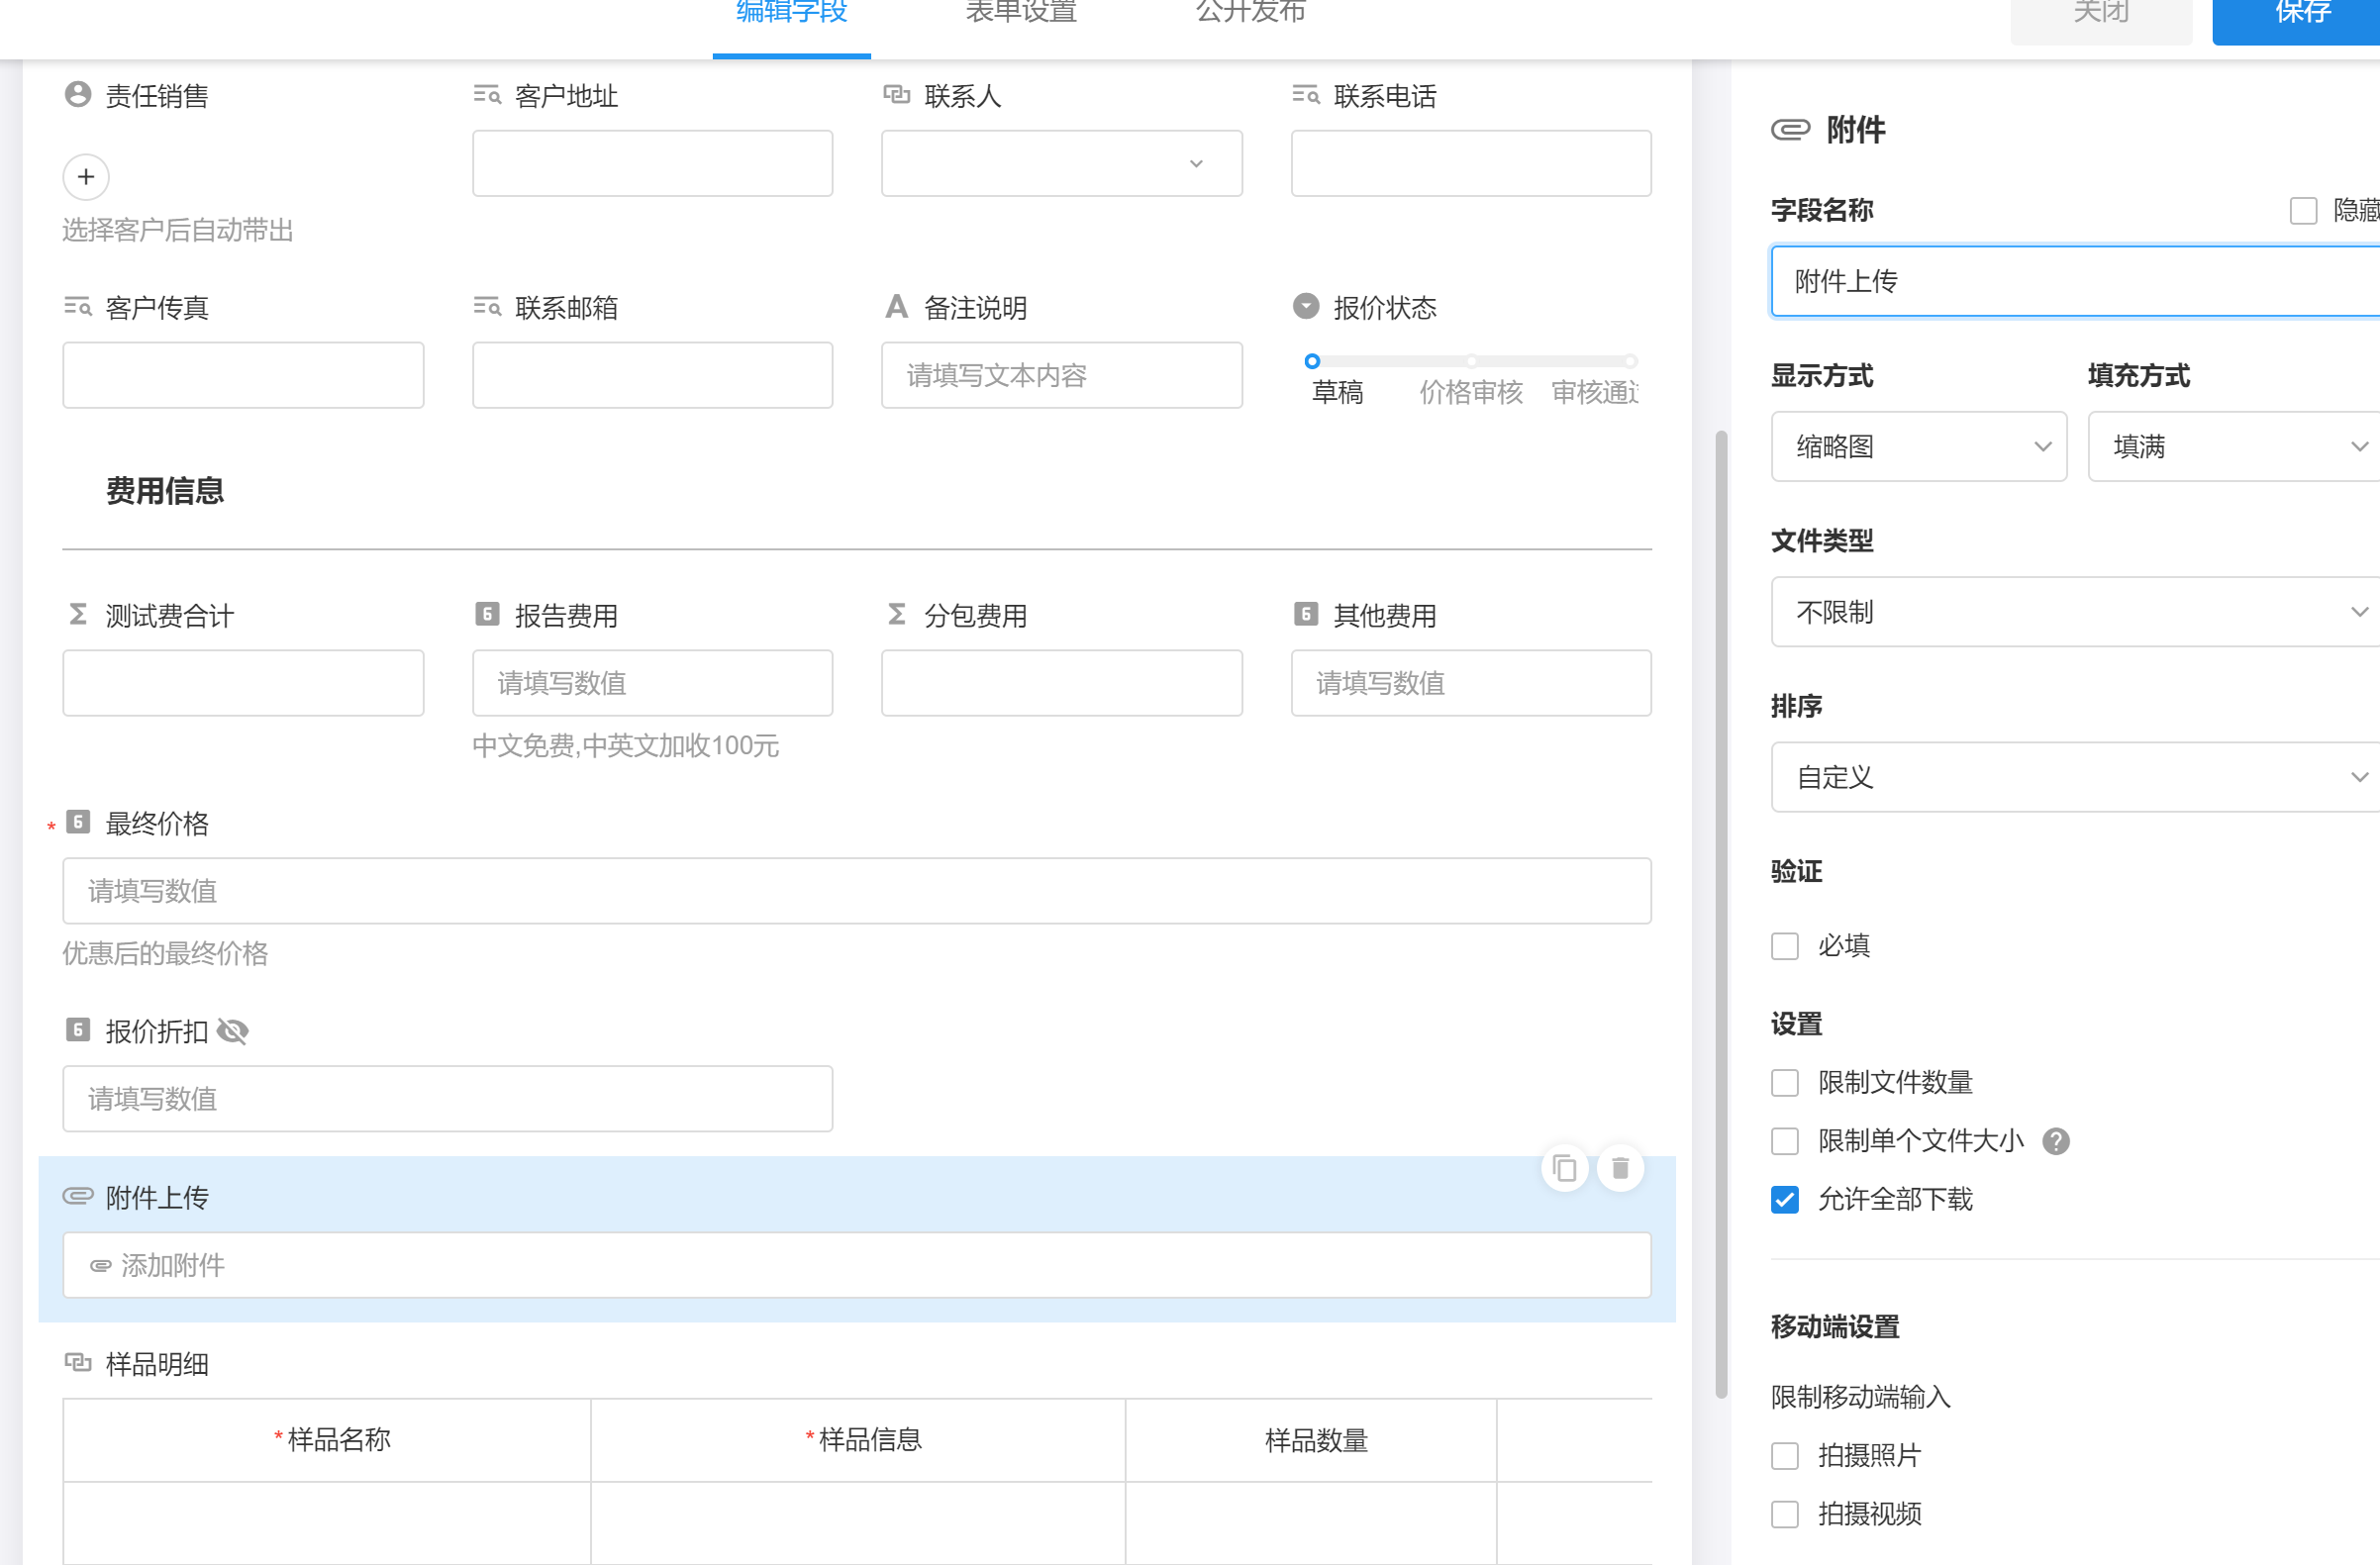The image size is (2380, 1565).
Task: Click the sigma icon beside 测试费合计
Action: click(x=78, y=614)
